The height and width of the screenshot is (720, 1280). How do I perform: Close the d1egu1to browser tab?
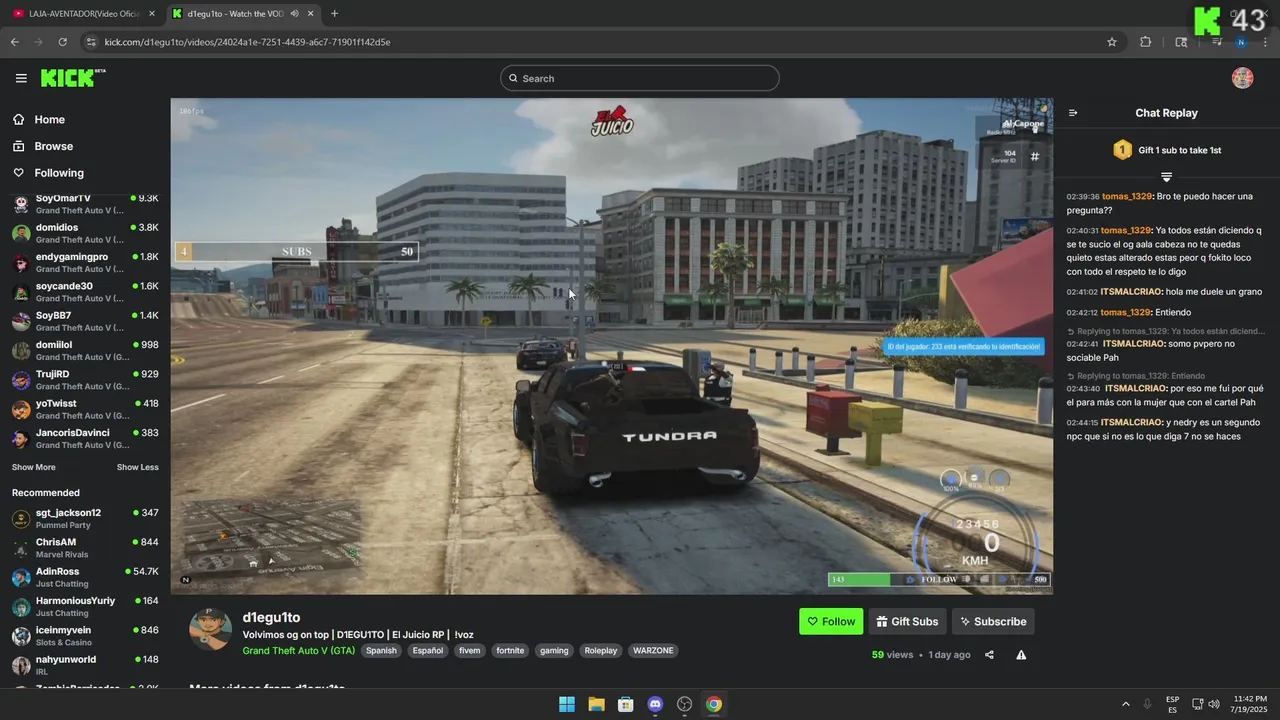click(x=311, y=13)
